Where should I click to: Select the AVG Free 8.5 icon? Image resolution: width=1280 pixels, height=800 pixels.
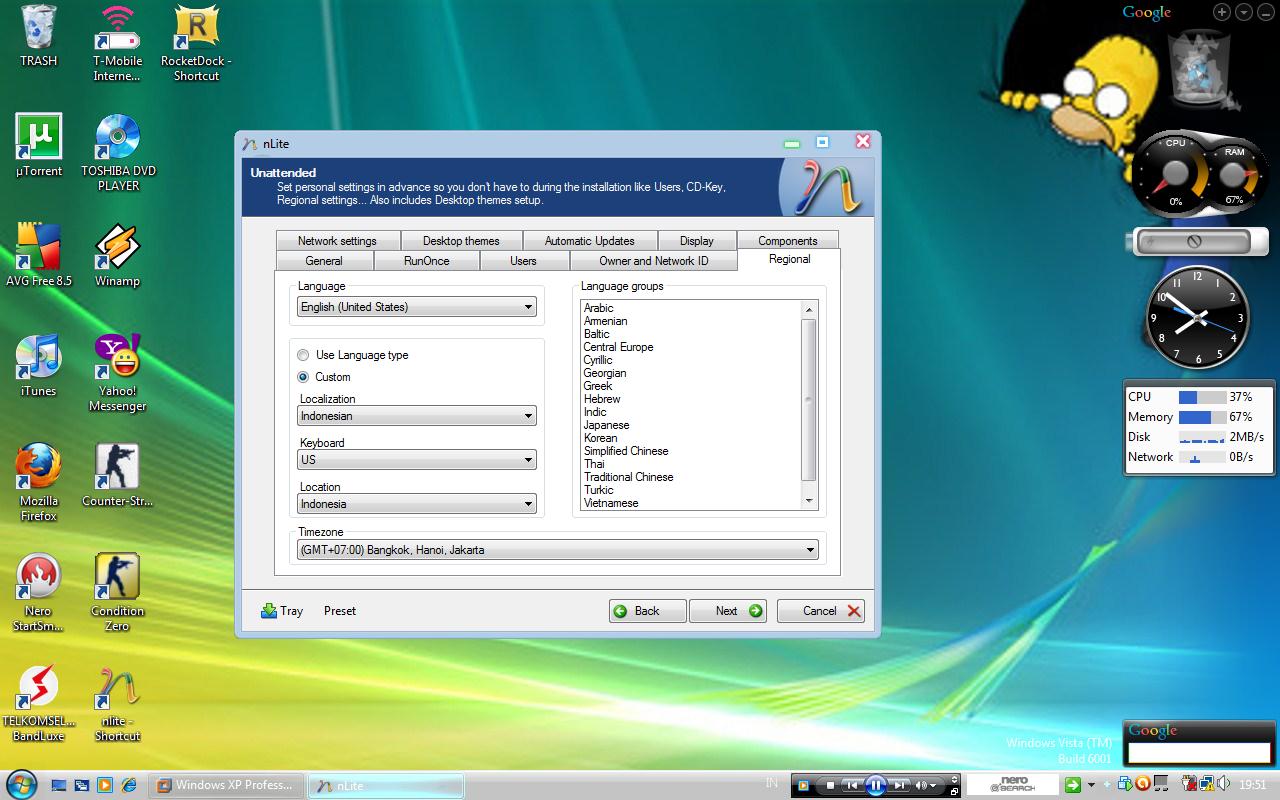tap(39, 255)
